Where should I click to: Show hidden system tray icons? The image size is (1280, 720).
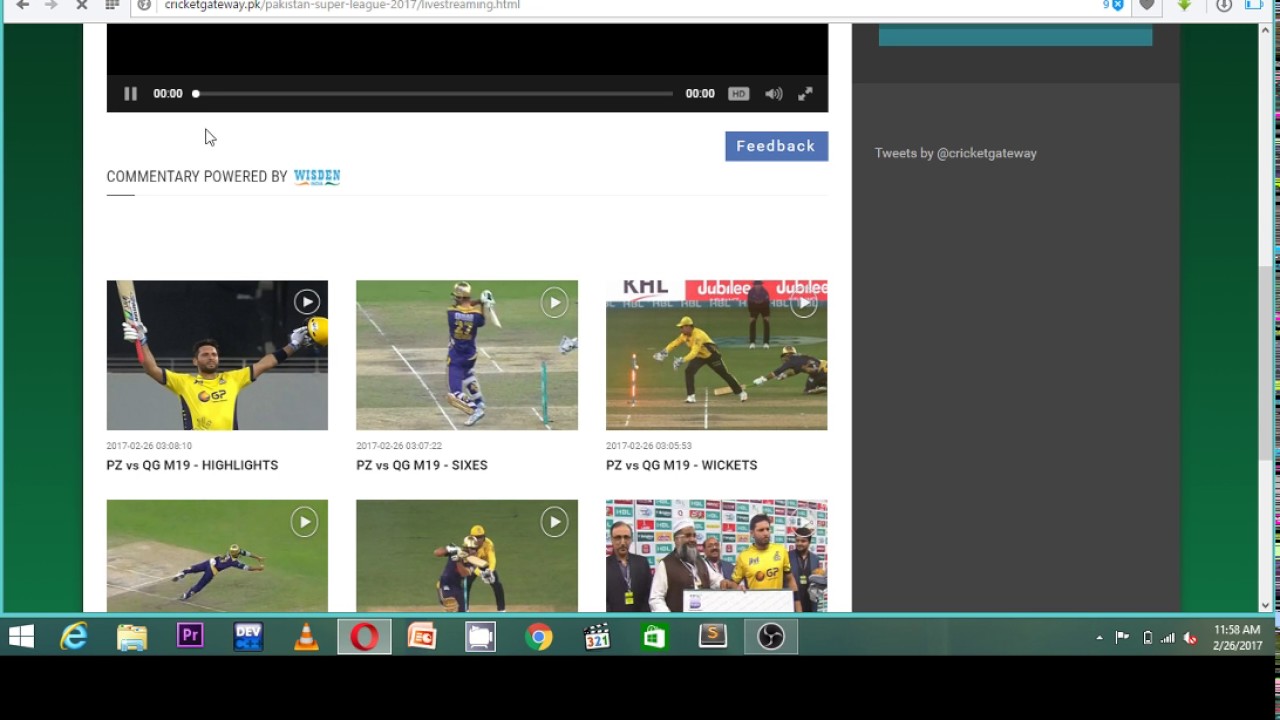1099,638
